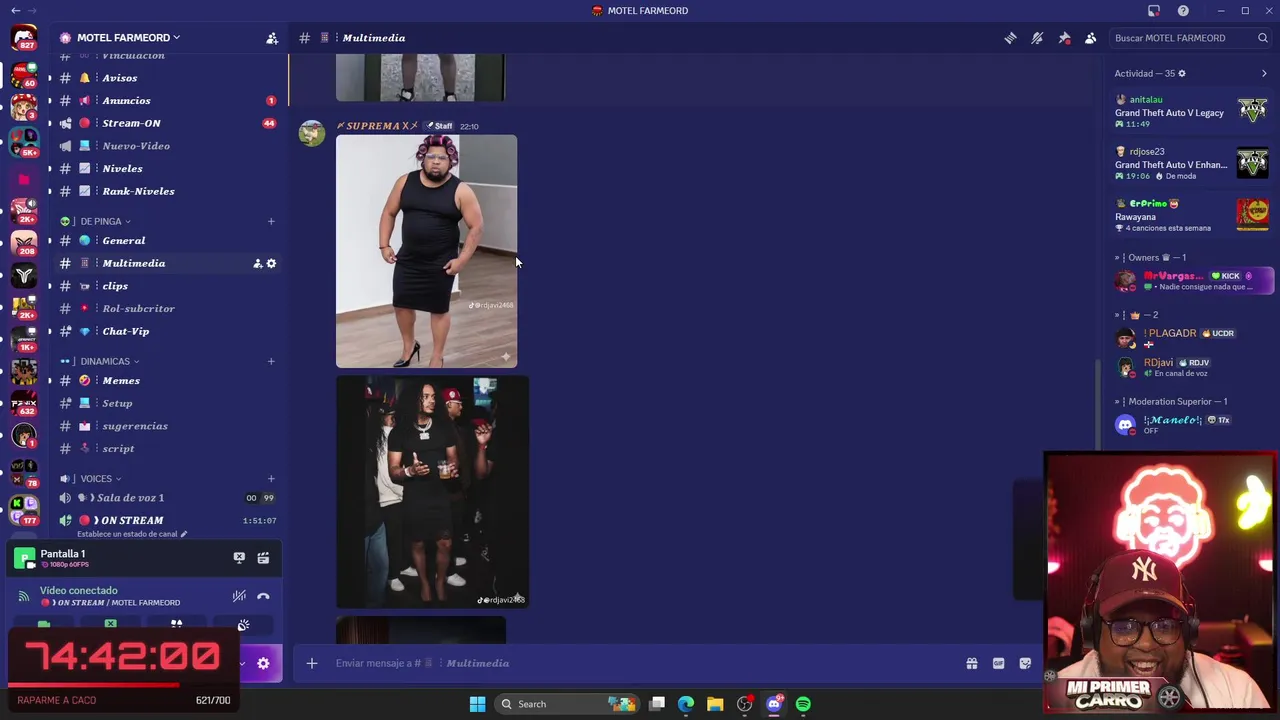
Task: Open rdjose23 activity card
Action: coord(1191,164)
